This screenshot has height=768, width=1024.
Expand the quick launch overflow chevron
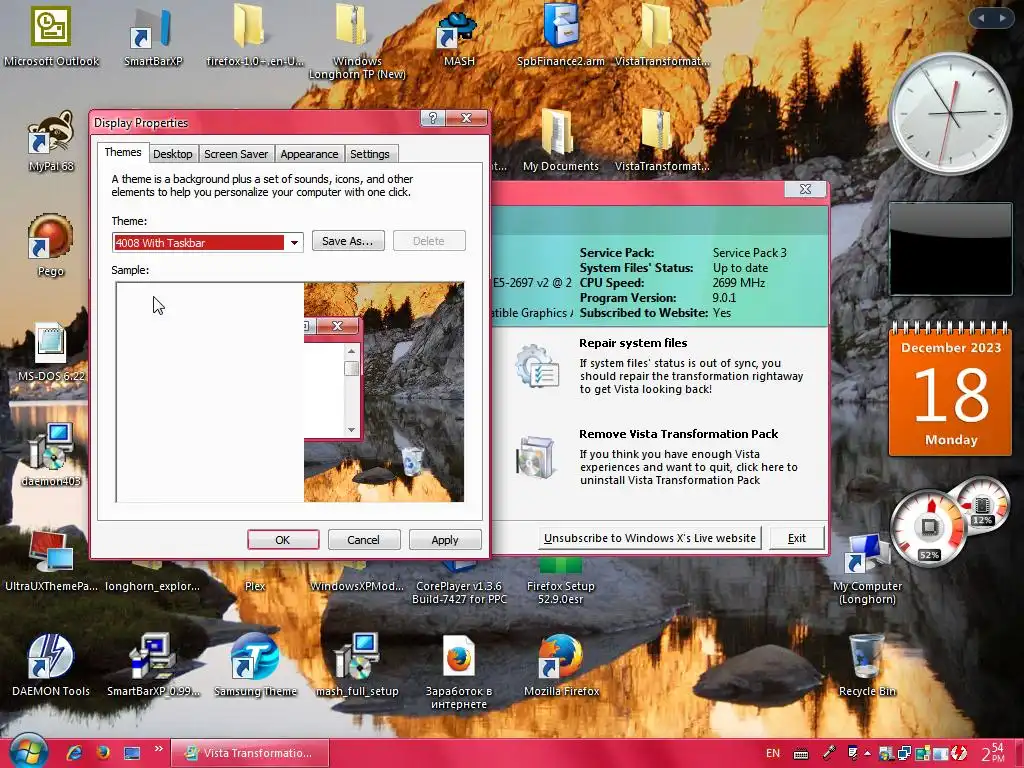(159, 749)
